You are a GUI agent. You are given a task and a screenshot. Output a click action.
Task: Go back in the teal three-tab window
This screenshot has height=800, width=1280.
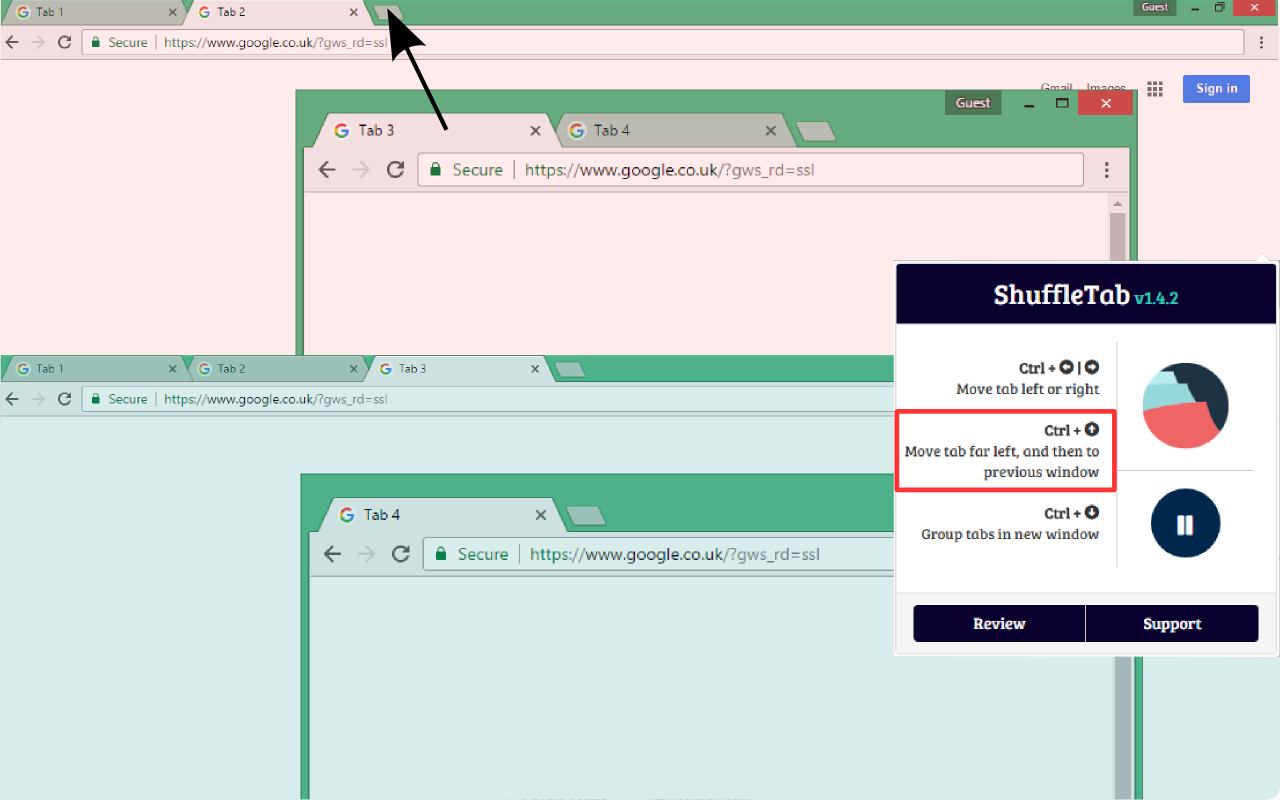tap(12, 399)
